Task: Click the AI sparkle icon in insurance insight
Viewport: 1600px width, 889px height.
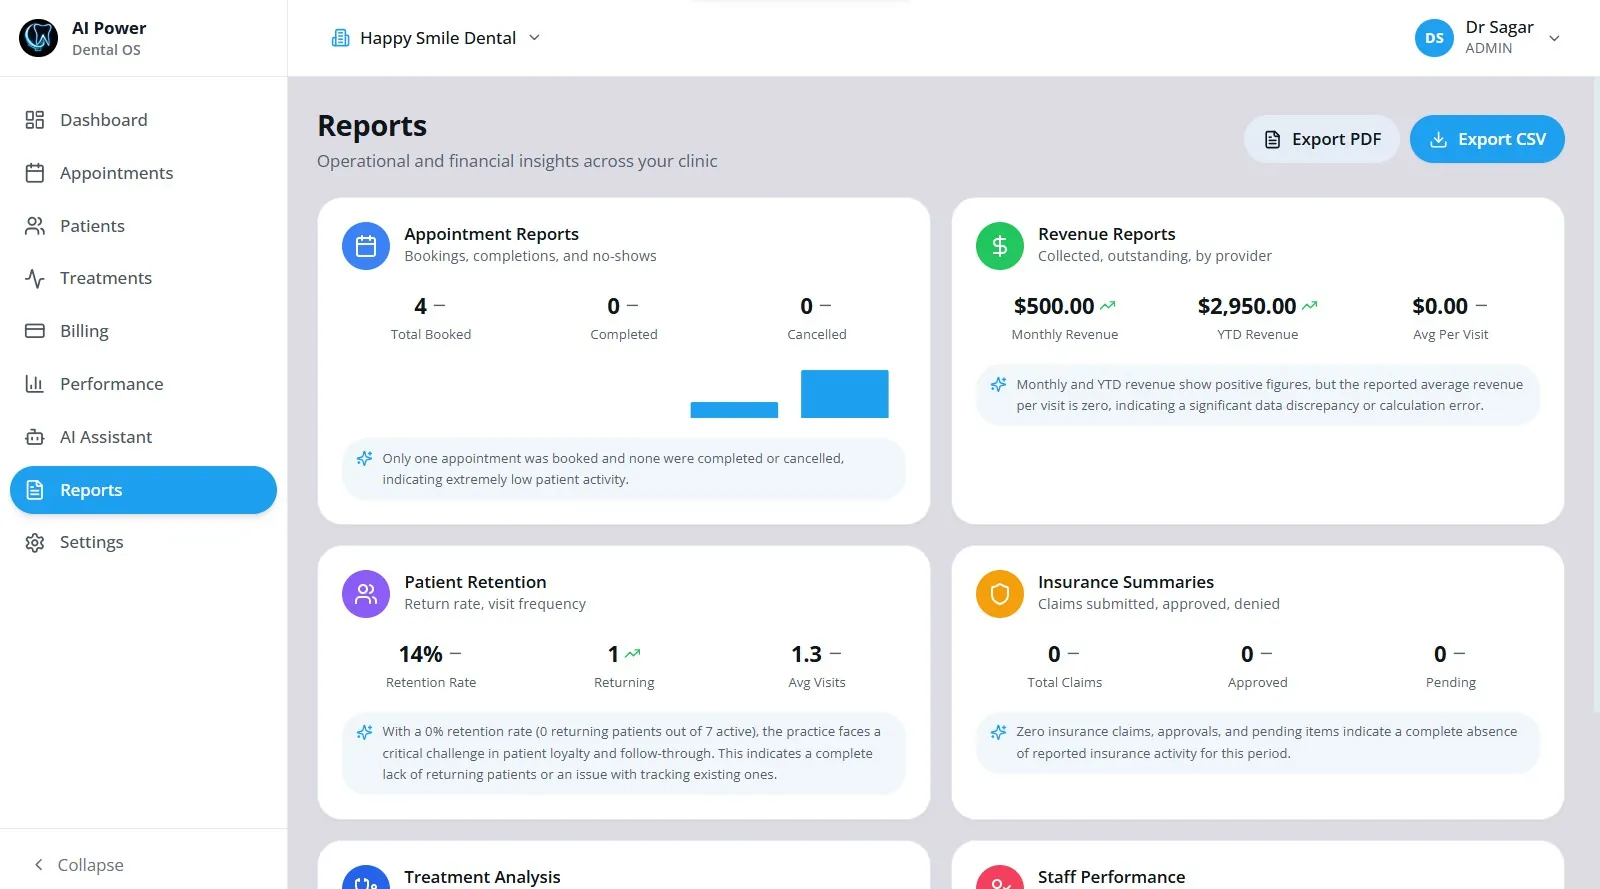Action: [x=998, y=732]
